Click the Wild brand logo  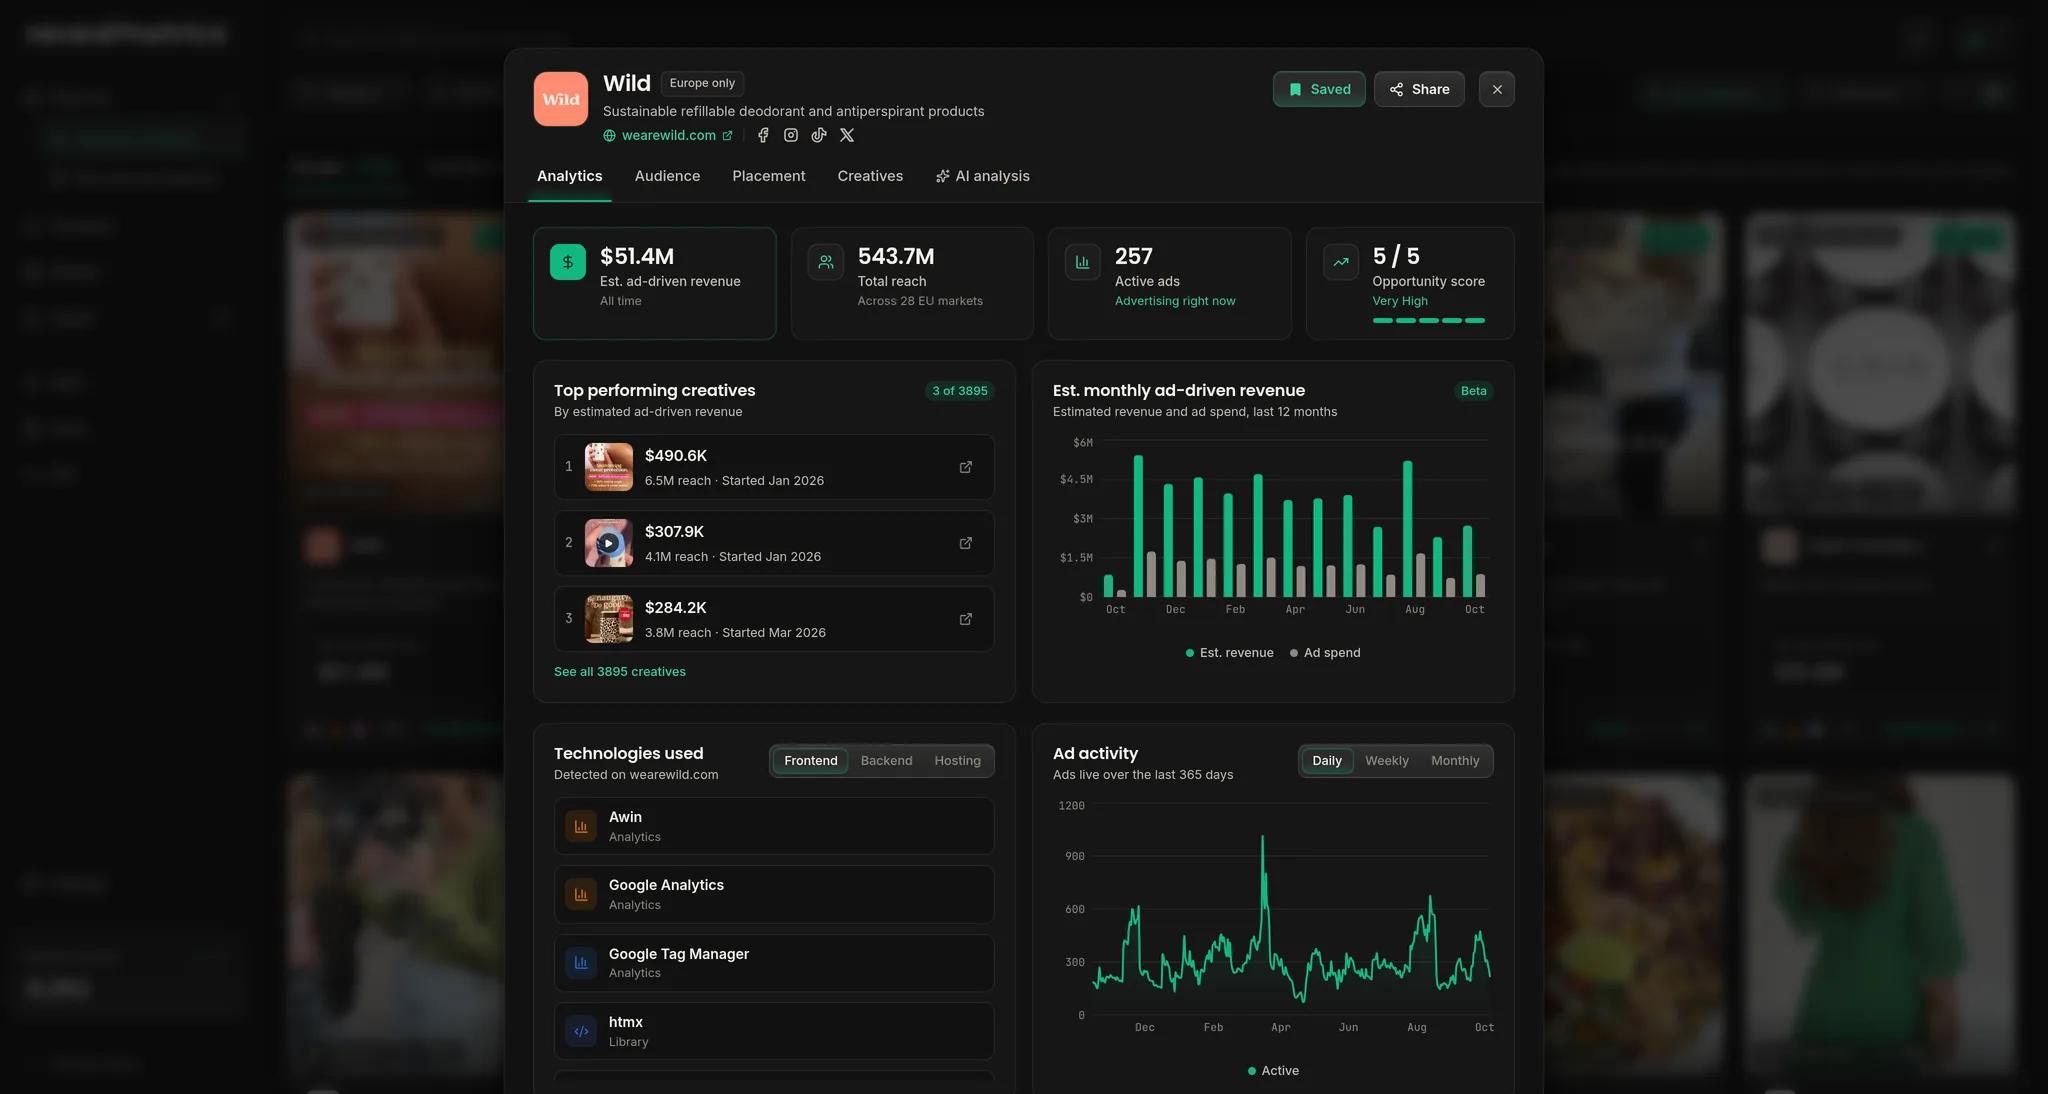[x=561, y=99]
